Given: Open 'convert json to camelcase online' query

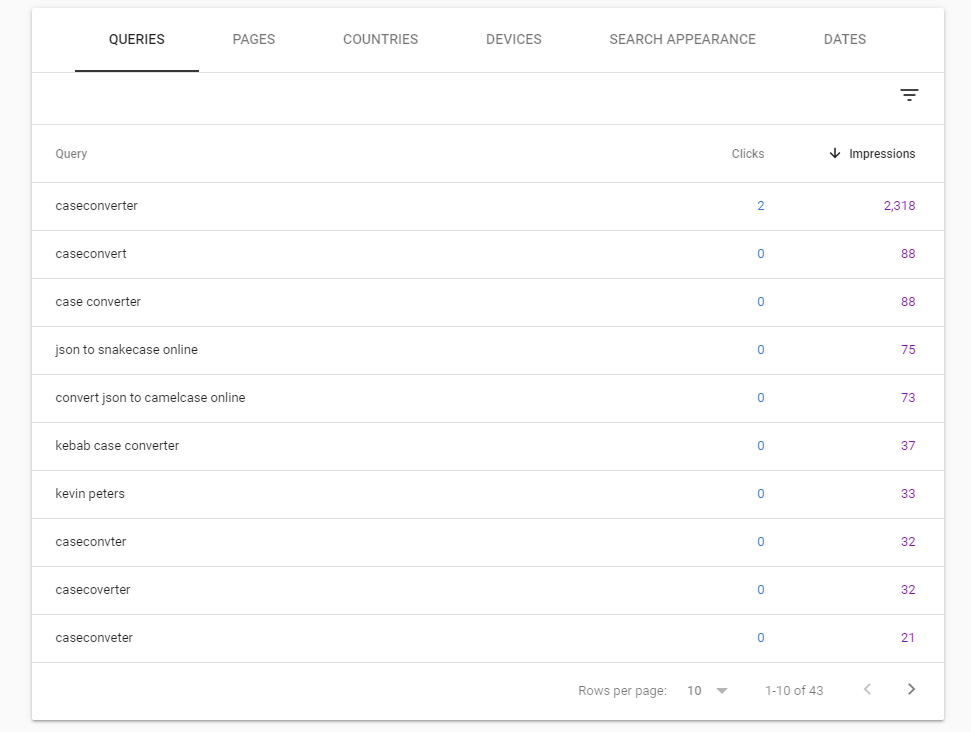Looking at the screenshot, I should tap(150, 398).
